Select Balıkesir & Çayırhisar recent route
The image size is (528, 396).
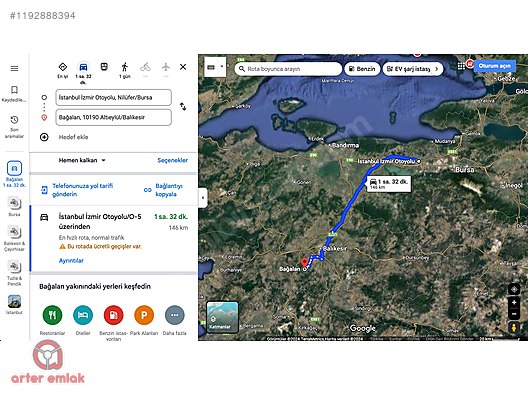point(14,238)
